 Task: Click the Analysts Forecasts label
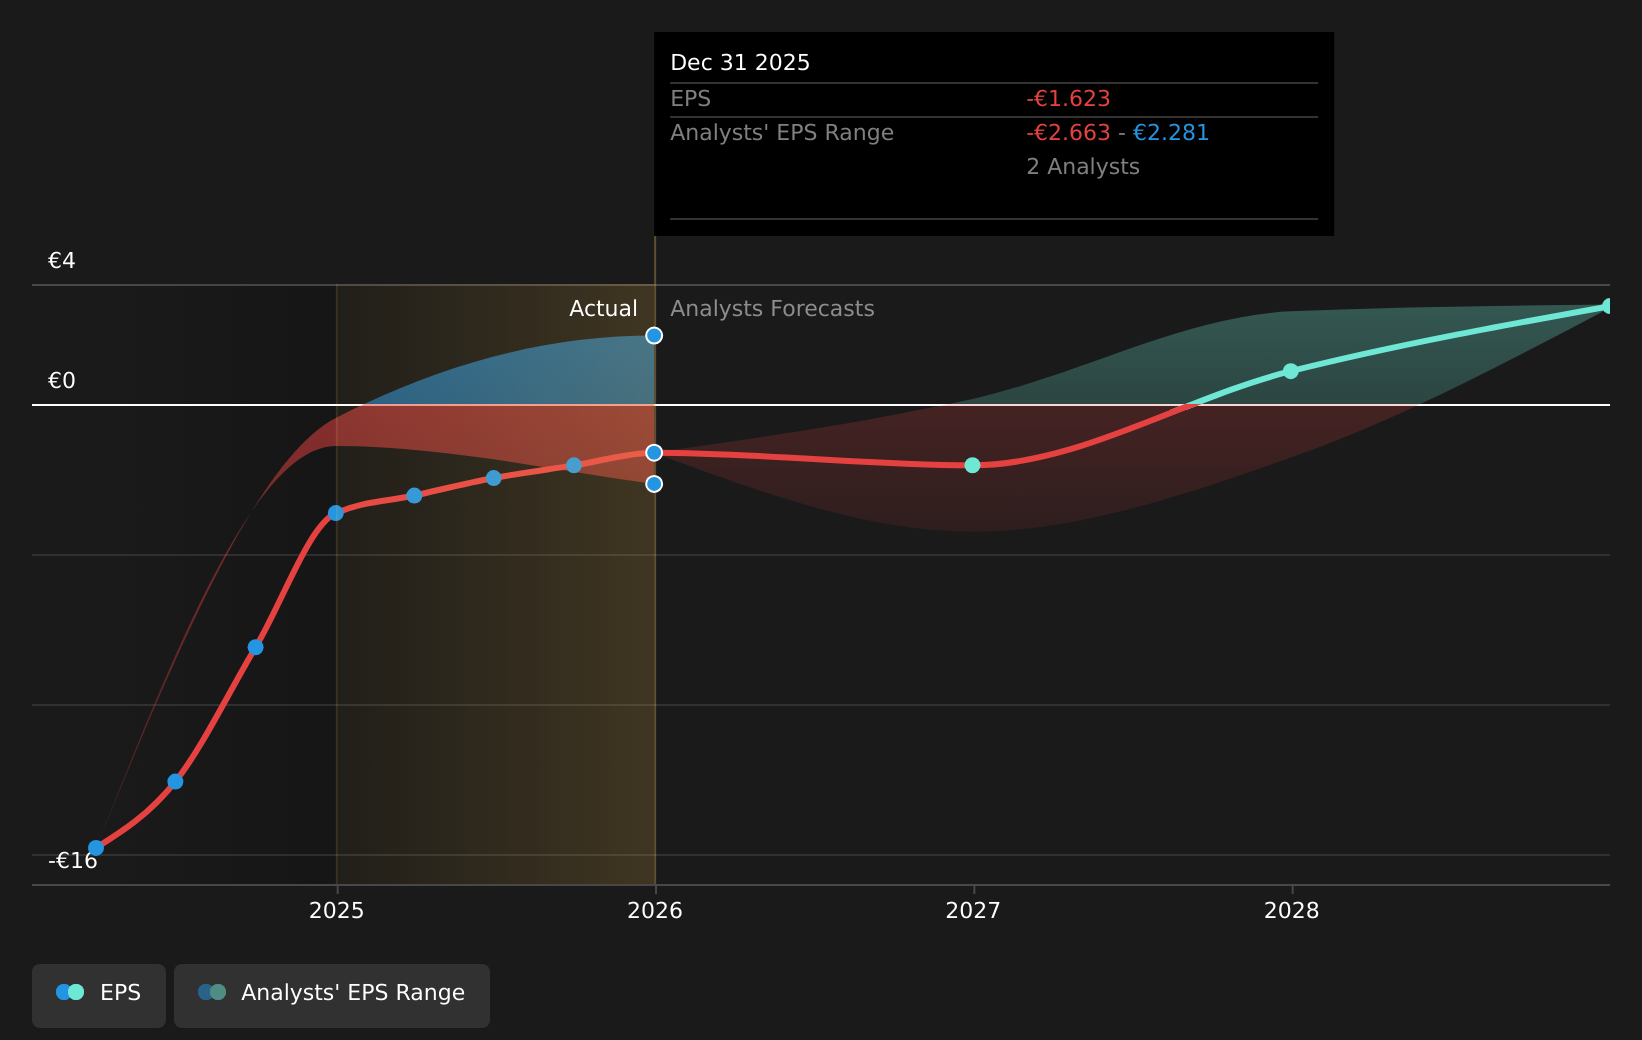click(x=772, y=309)
